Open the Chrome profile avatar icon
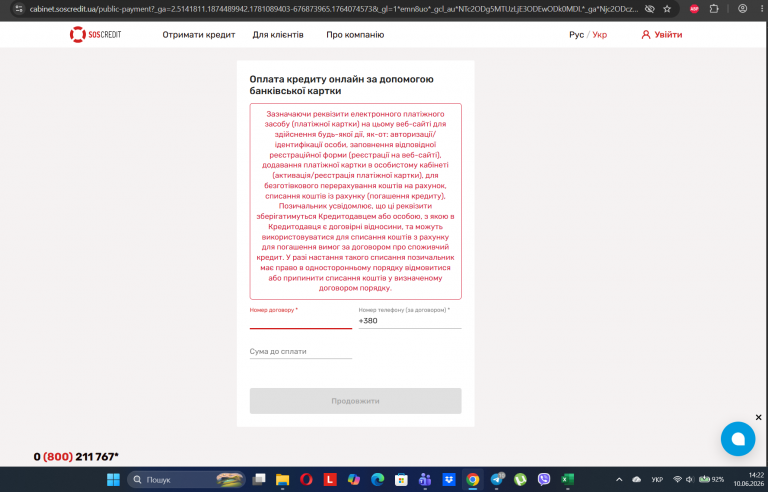Viewport: 768px width, 492px height. point(743,9)
